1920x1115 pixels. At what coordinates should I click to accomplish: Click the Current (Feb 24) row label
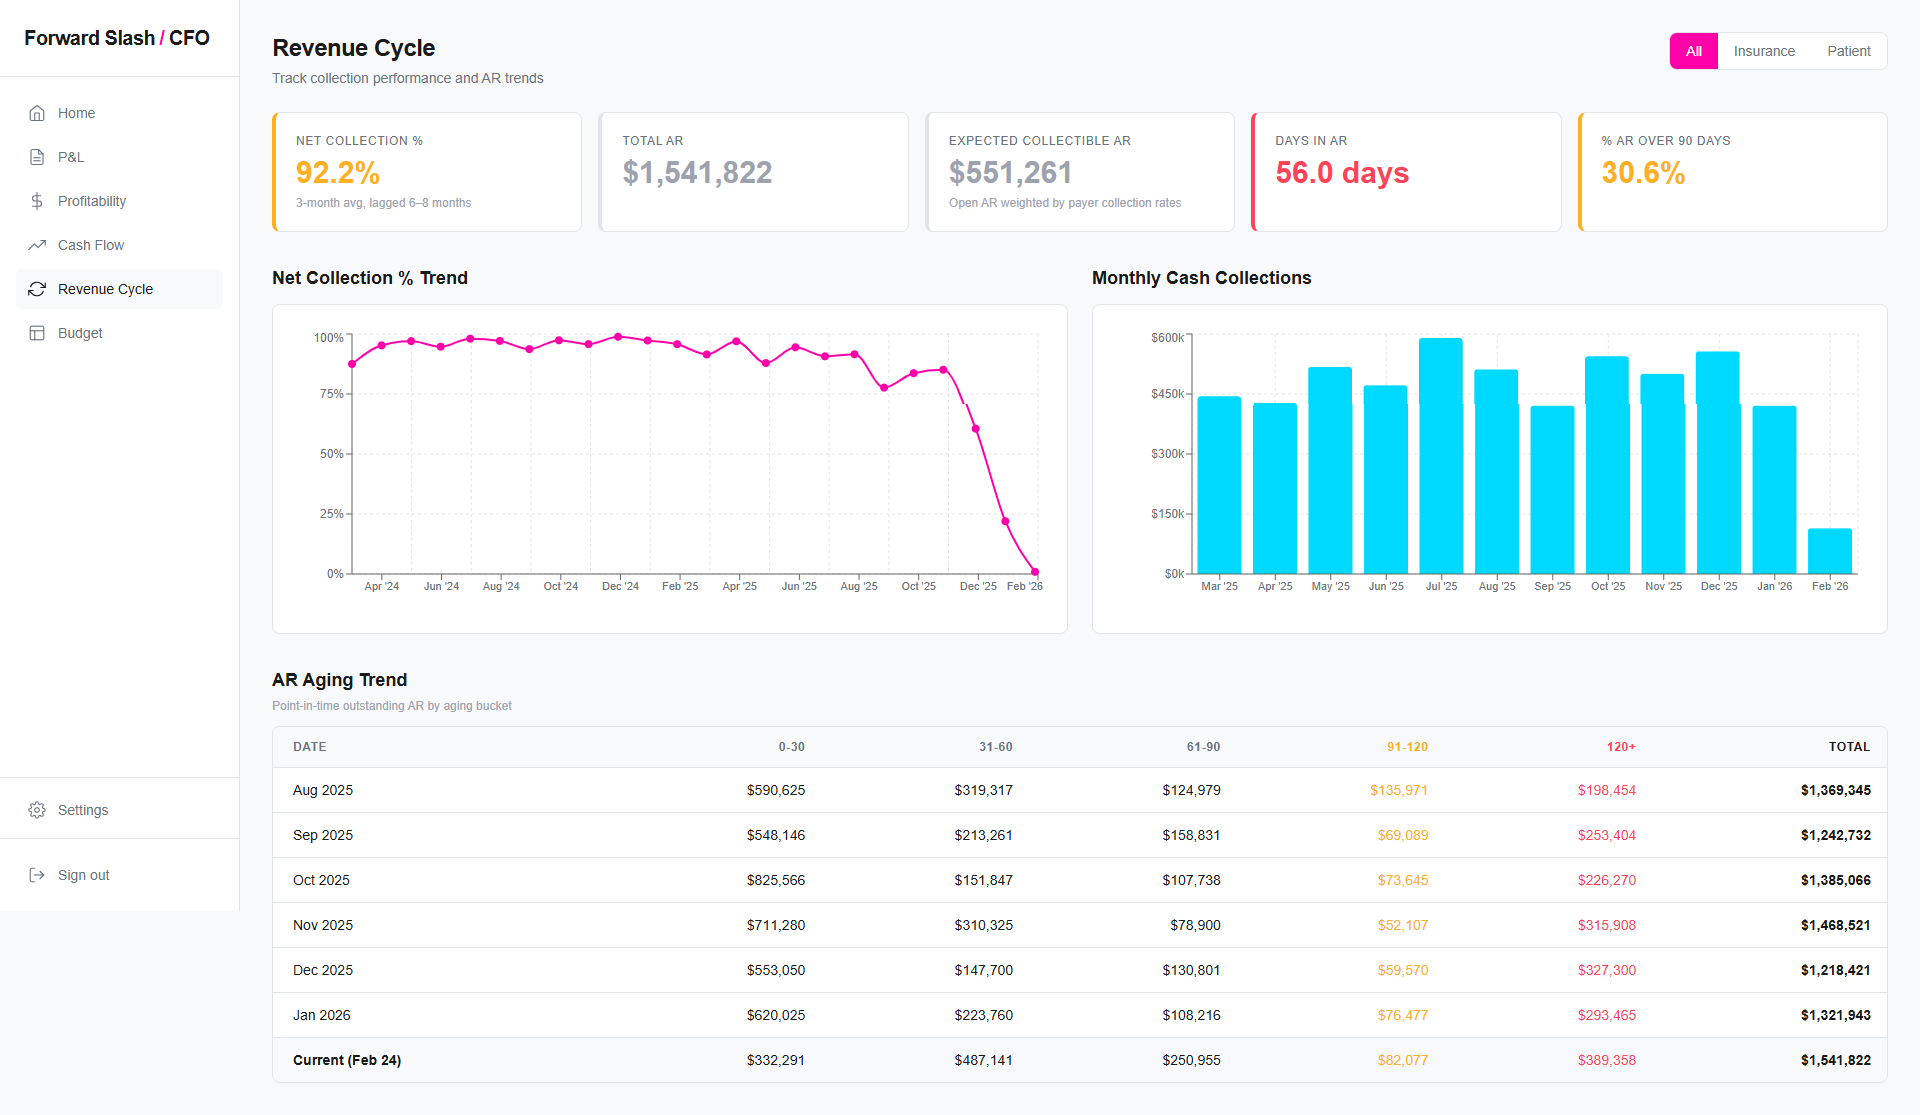click(x=347, y=1060)
